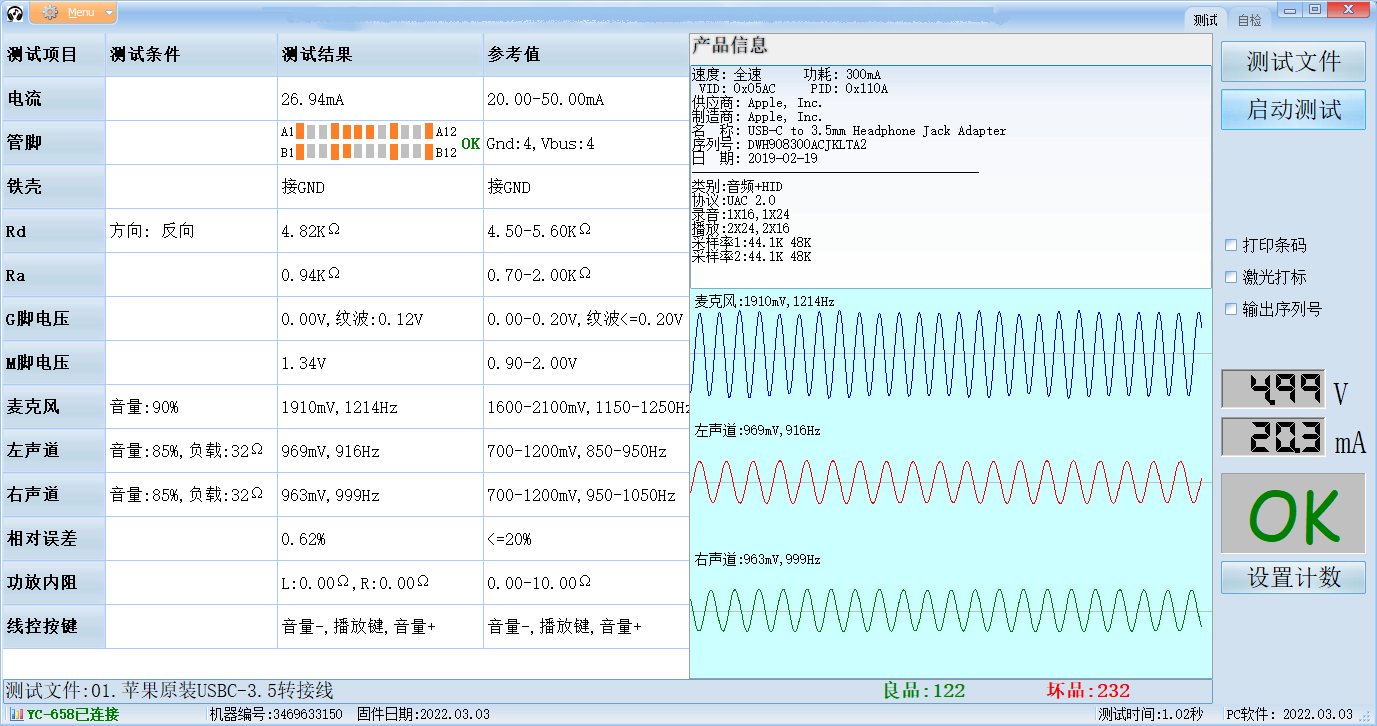Click the blue 麦克风 waveform graph
Viewport: 1377px width, 726px height.
[x=950, y=354]
